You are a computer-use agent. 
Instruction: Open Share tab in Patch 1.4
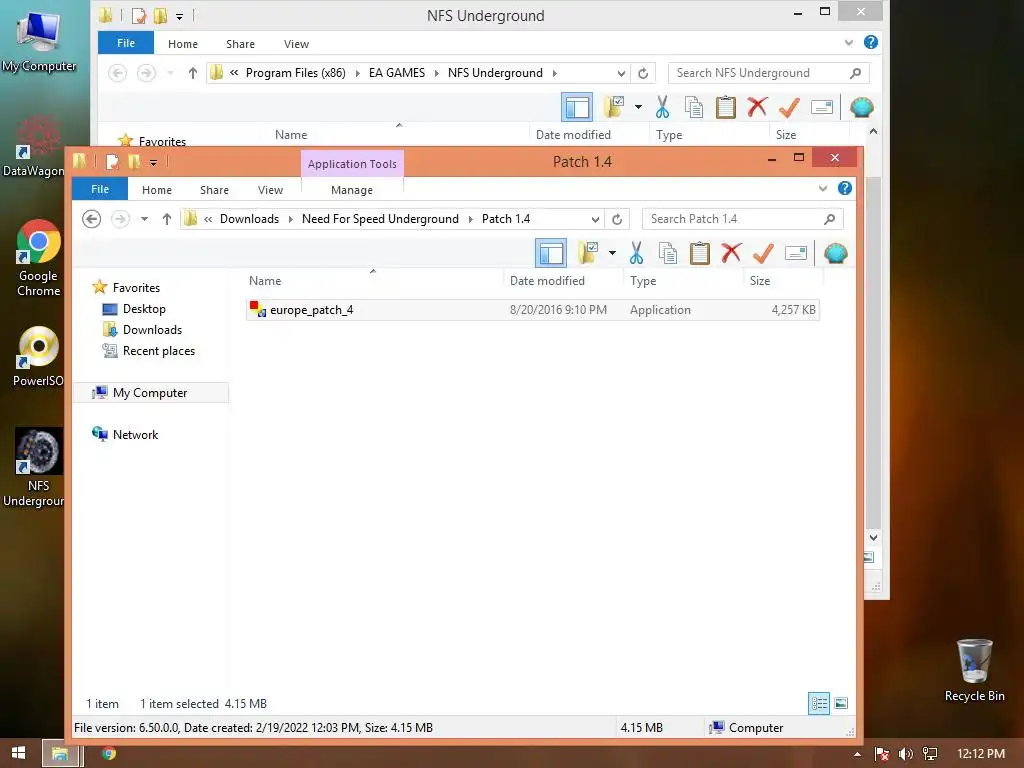click(214, 190)
